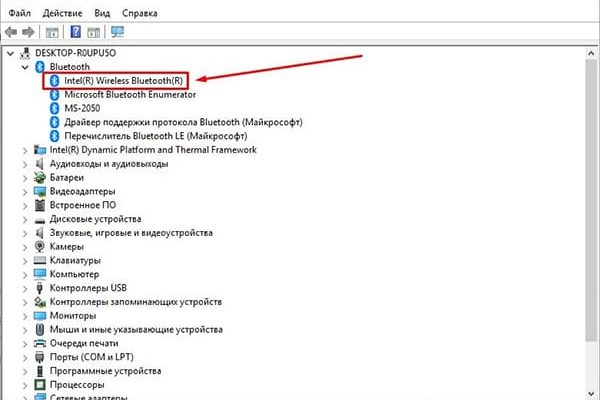Click the Bluetooth icon next to MS-2050
The image size is (600, 400).
pos(55,108)
